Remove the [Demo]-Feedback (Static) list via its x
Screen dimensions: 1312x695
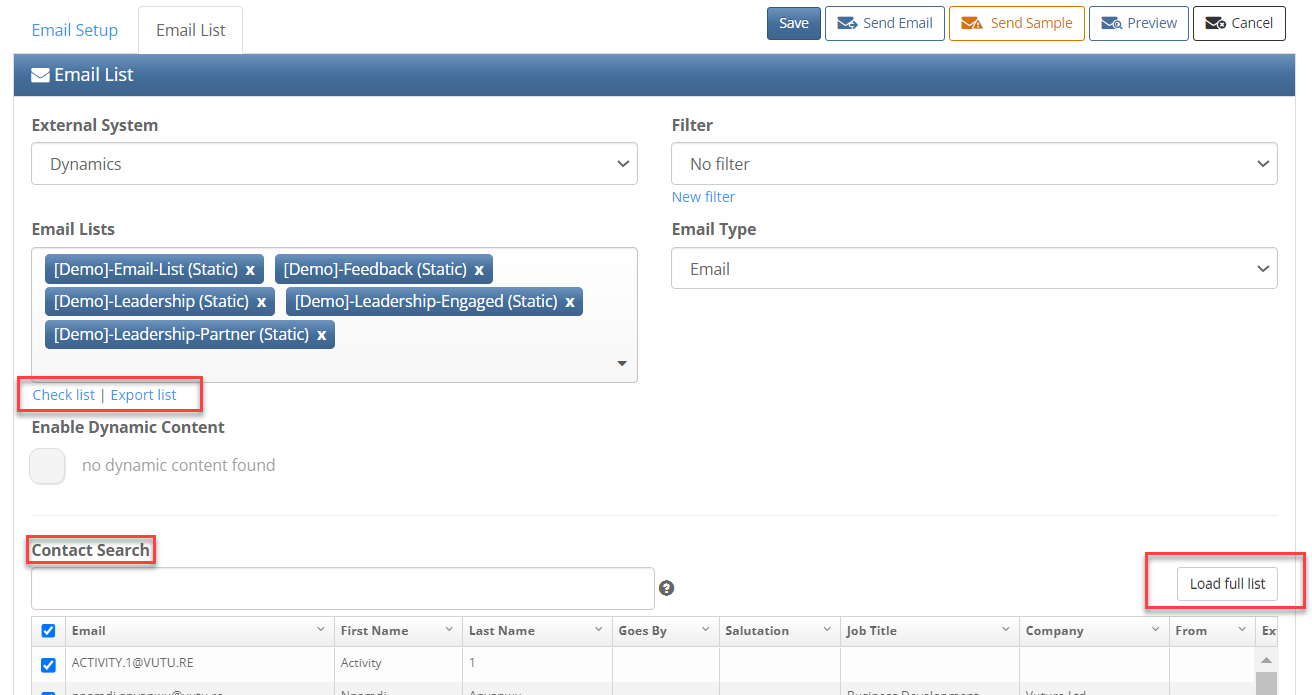tap(478, 268)
